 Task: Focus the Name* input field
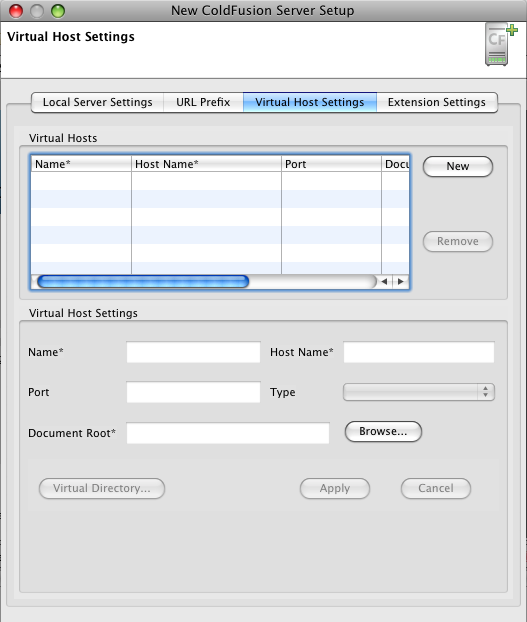point(194,352)
